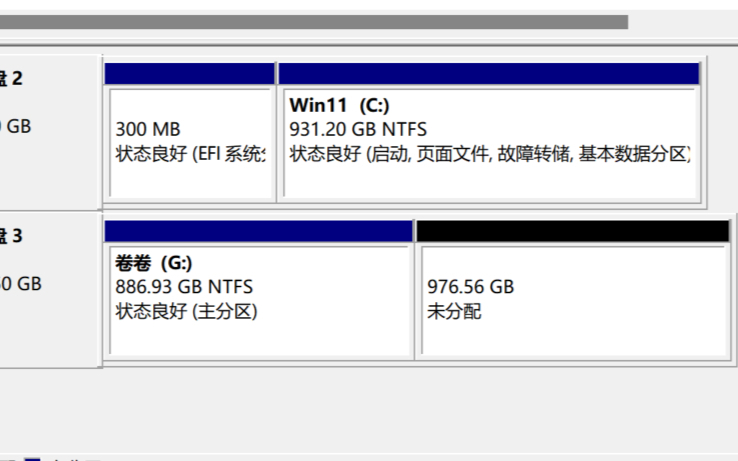Screen dimensions: 738x461
Task: Click the blue header strip above 卷卷 (G:)
Action: pyautogui.click(x=258, y=231)
